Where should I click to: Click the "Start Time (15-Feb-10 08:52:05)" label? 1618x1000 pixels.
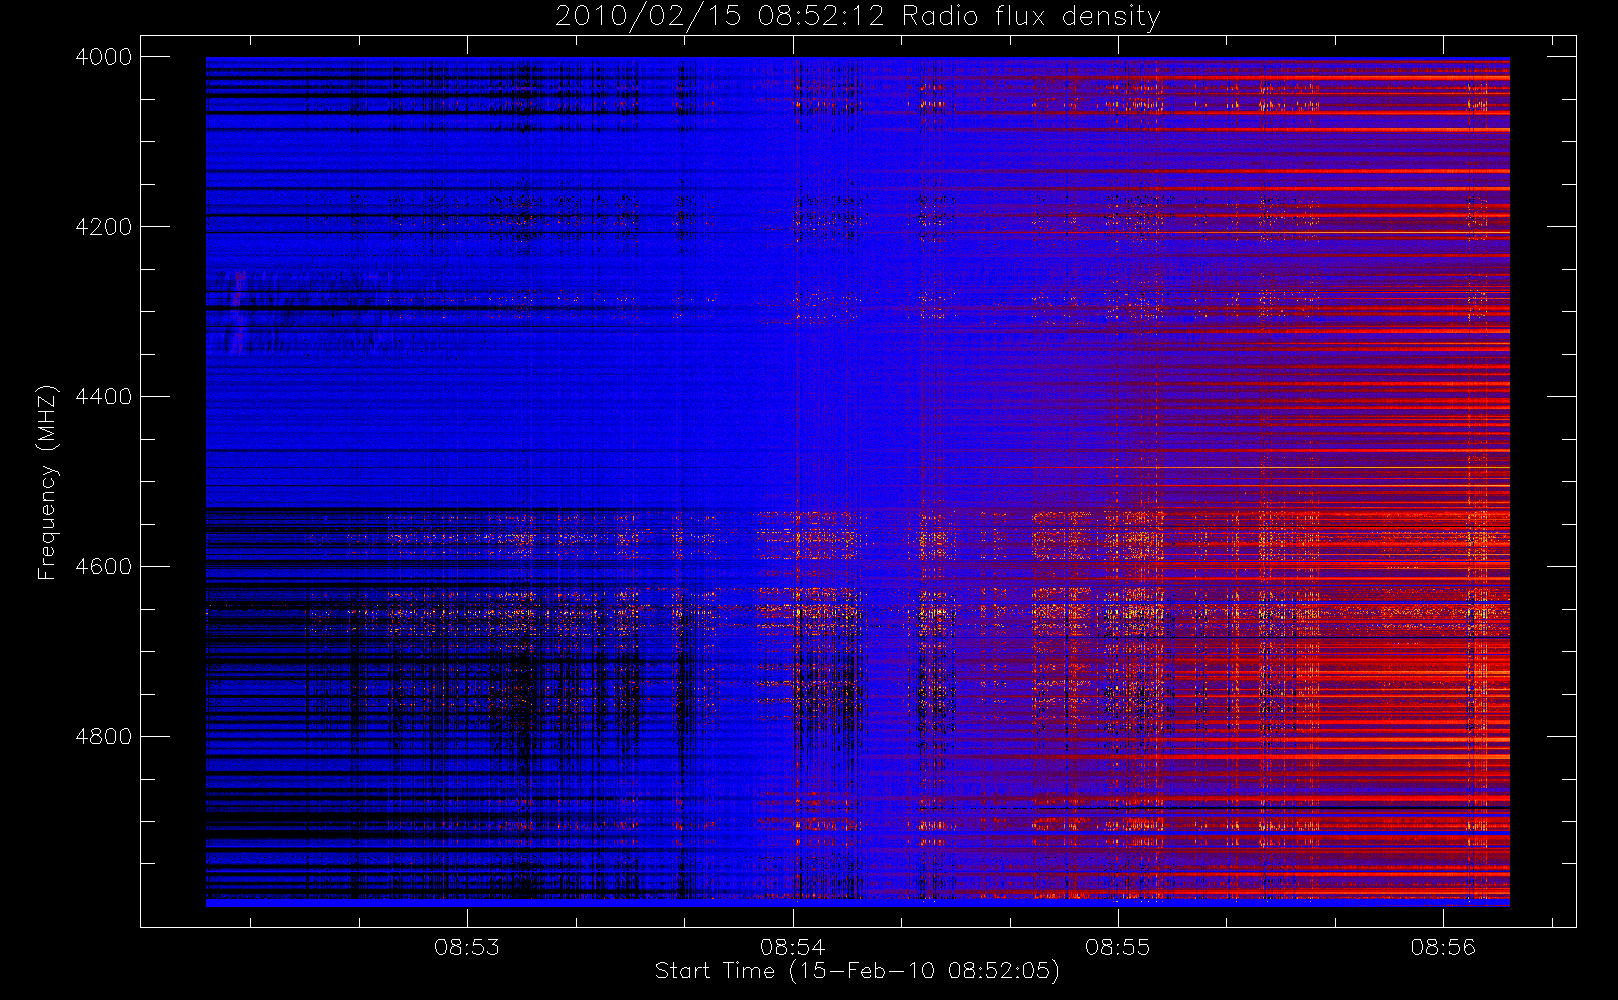857,971
